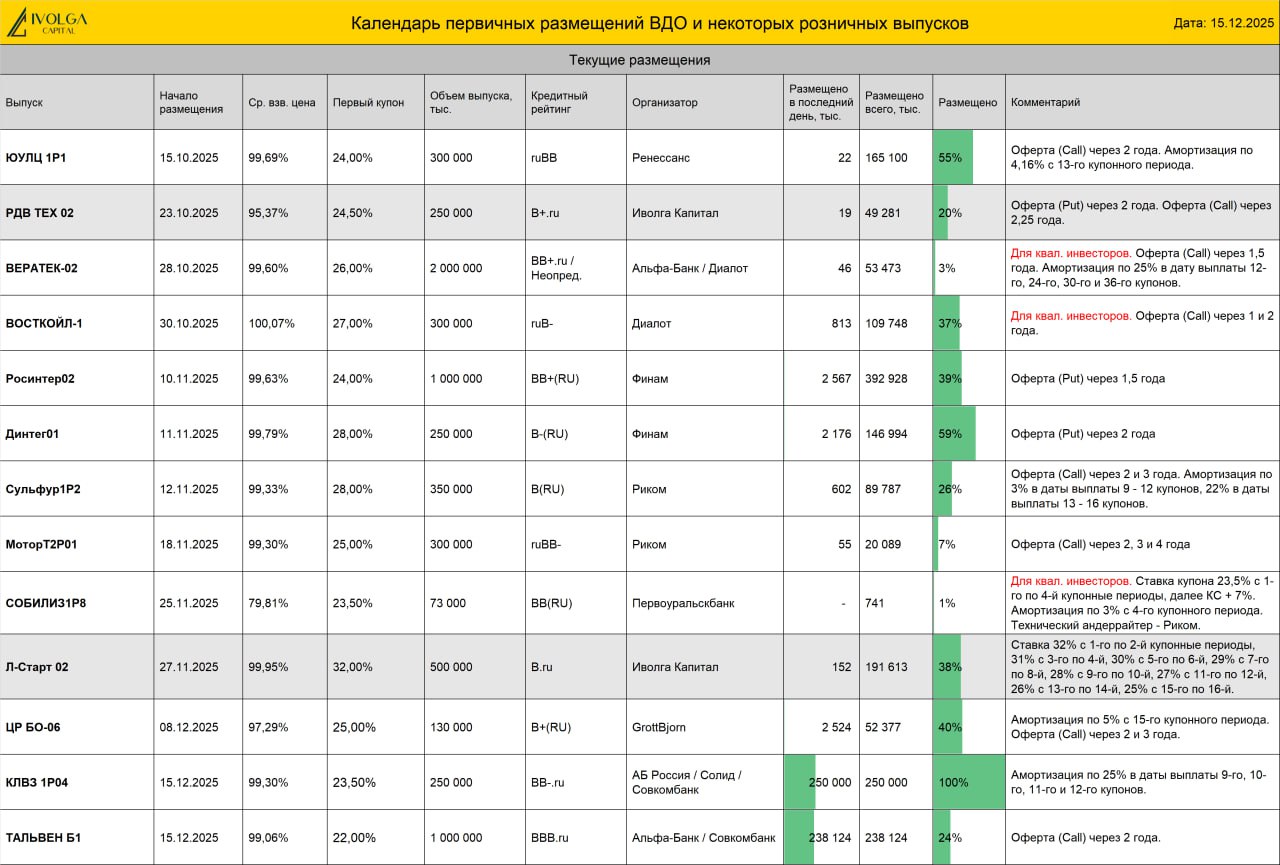Screen dimensions: 1280x865
Task: Click the 'Первый купон' column header
Action: (368, 102)
